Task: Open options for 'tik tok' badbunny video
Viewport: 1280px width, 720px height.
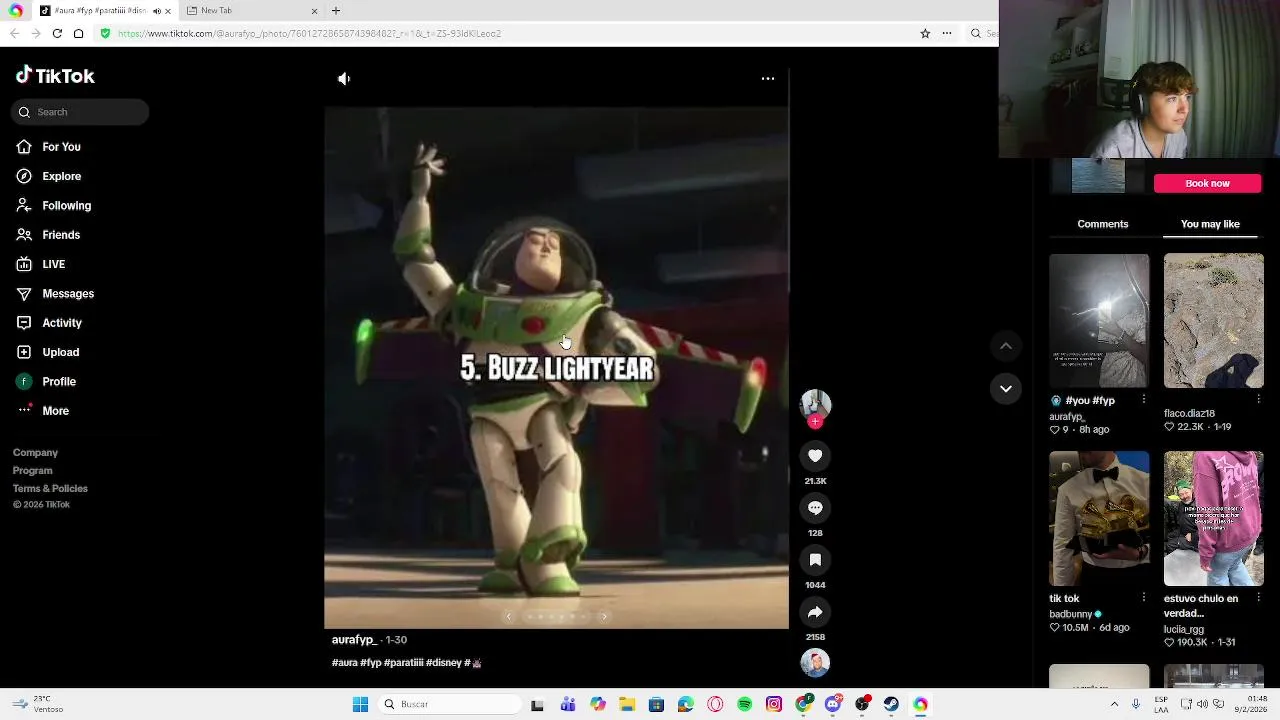Action: tap(1144, 598)
